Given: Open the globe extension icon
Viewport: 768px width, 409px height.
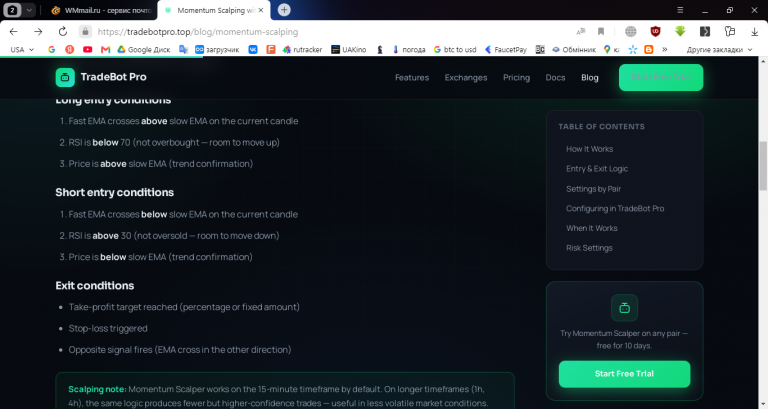Looking at the screenshot, I should [x=630, y=32].
